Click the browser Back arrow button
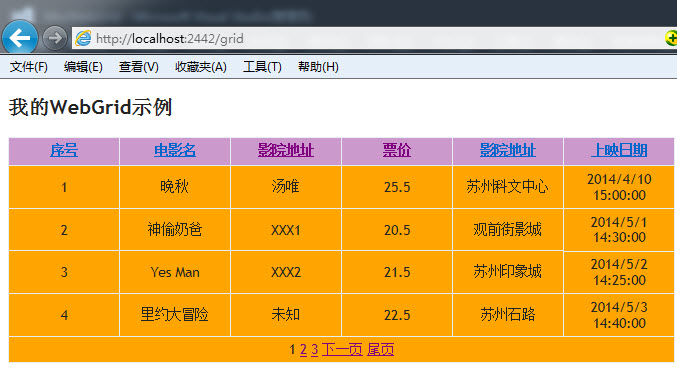The height and width of the screenshot is (372, 677). pyautogui.click(x=19, y=38)
